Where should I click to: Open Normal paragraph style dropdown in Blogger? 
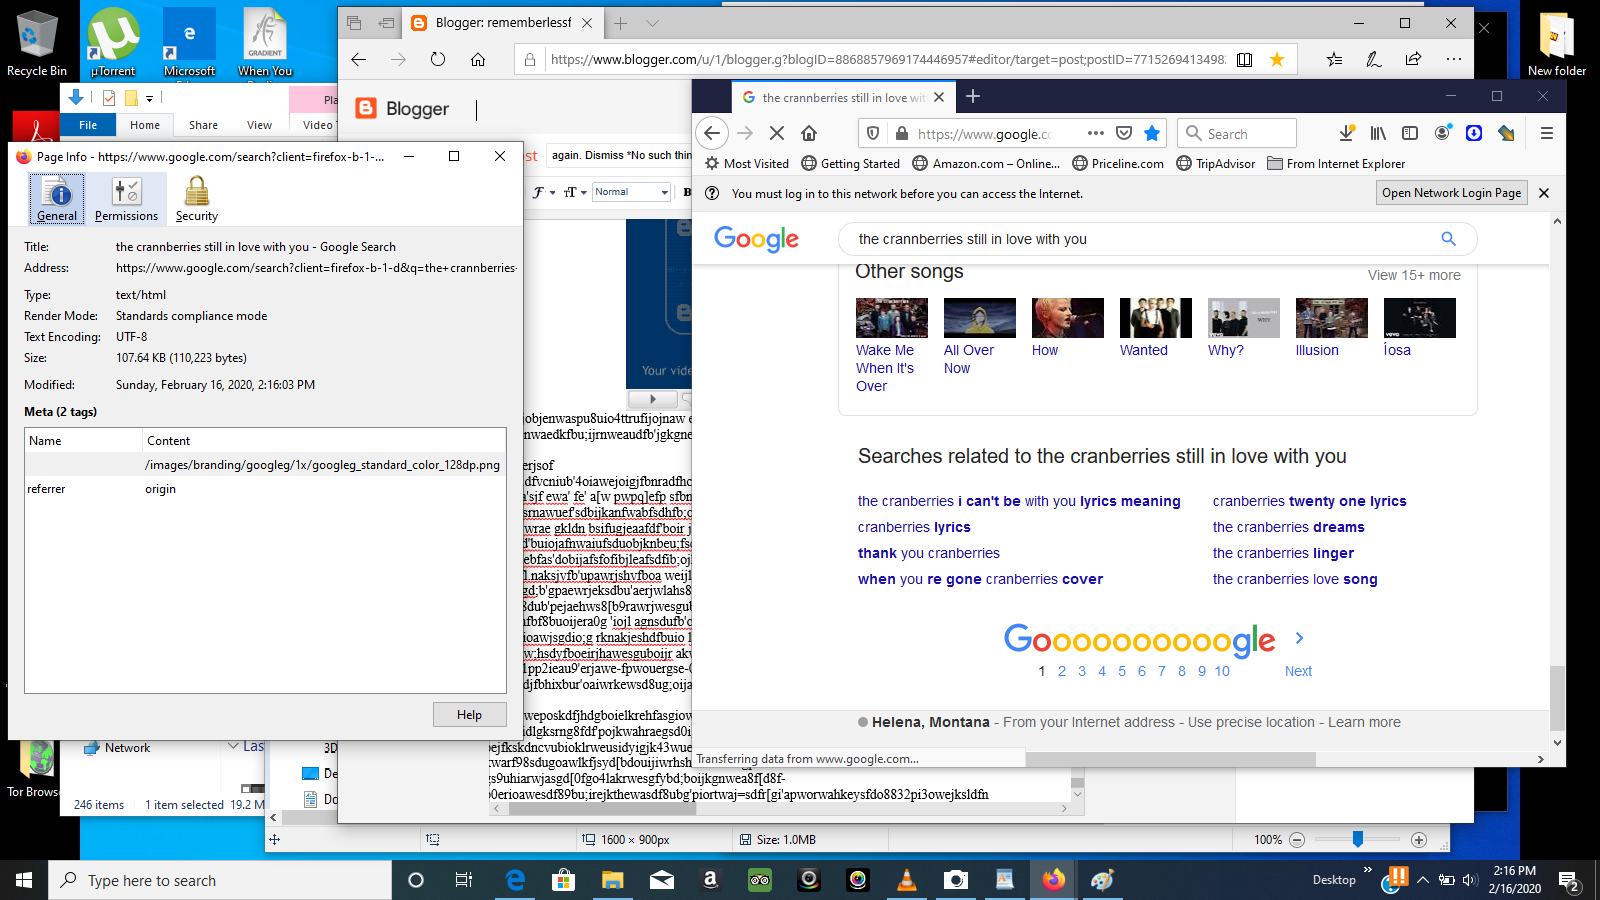(x=631, y=192)
